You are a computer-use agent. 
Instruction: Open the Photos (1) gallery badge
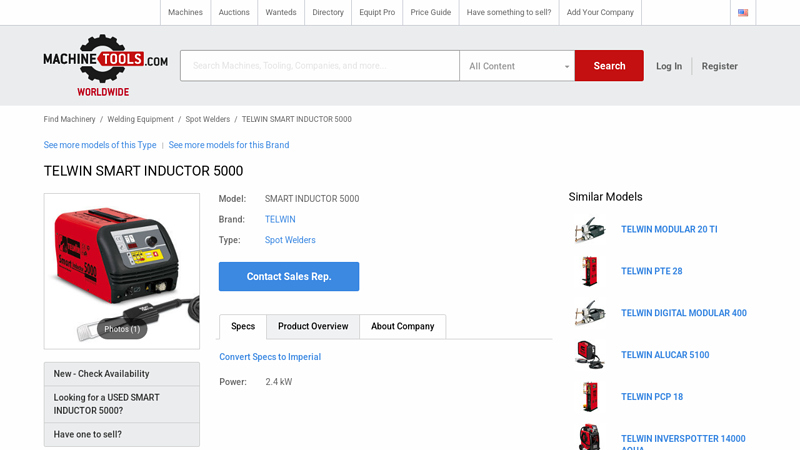122,329
